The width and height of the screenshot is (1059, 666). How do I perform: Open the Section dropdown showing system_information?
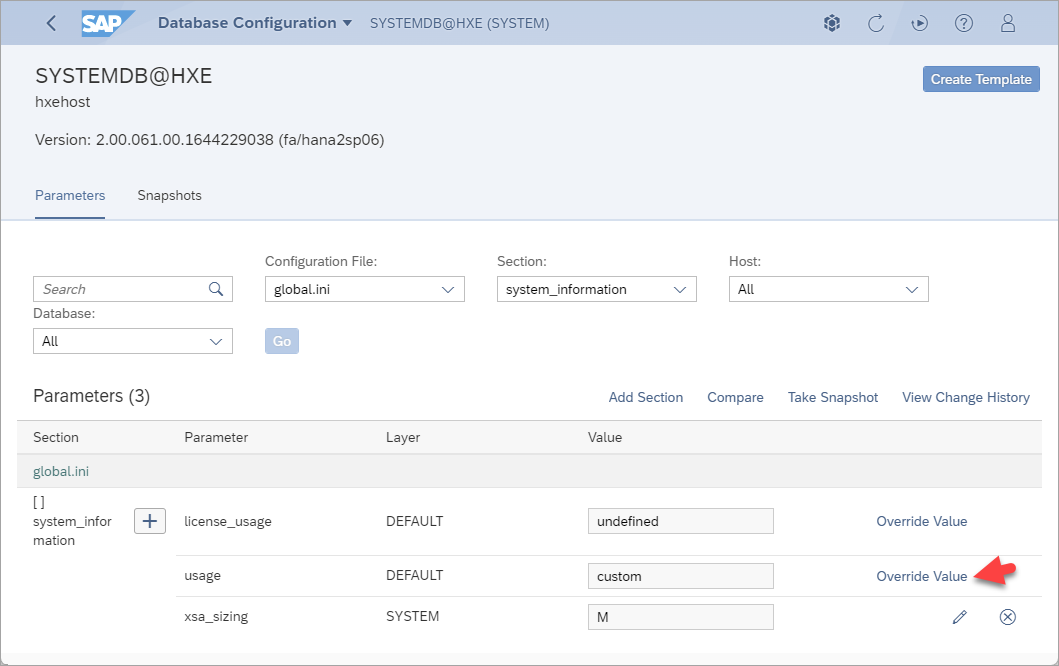tap(596, 289)
